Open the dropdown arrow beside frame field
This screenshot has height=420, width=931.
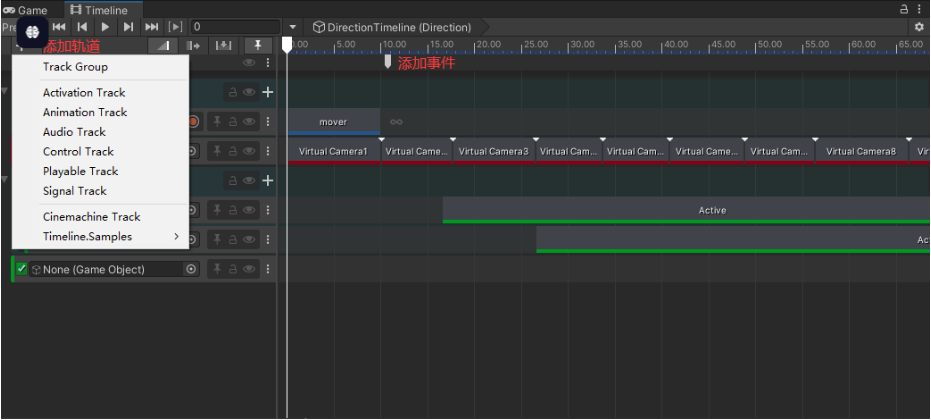(x=292, y=27)
